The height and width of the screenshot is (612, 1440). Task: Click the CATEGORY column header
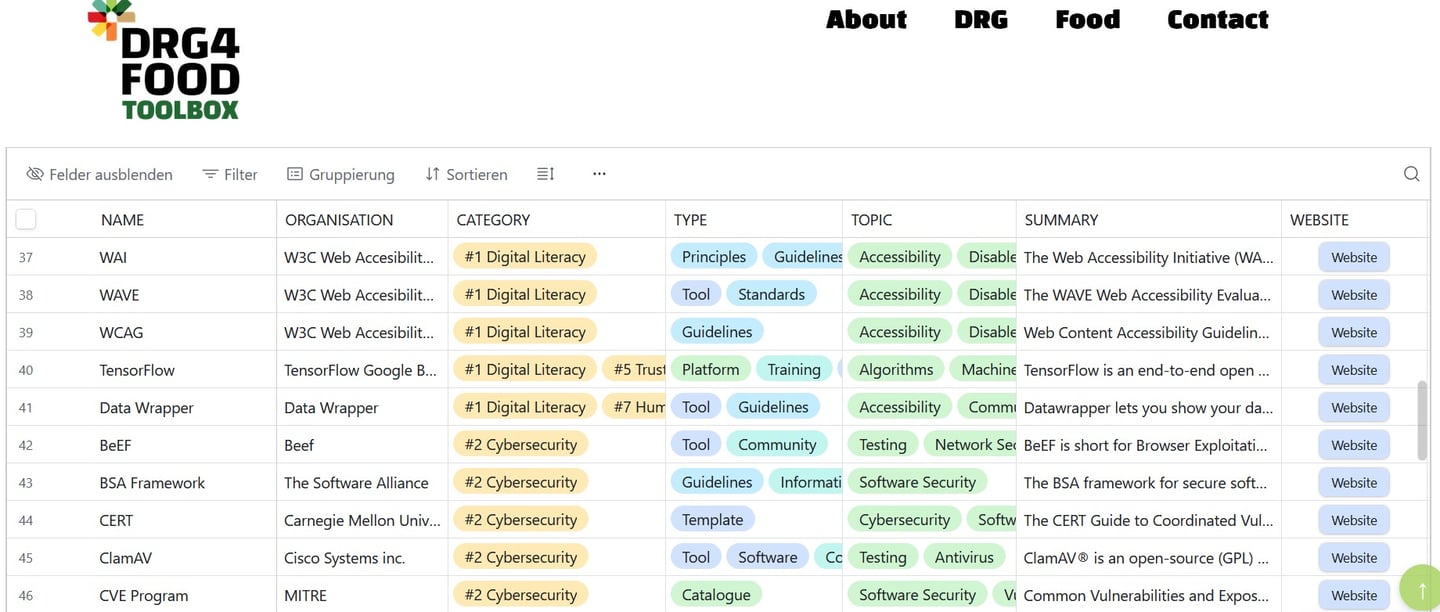coord(493,220)
